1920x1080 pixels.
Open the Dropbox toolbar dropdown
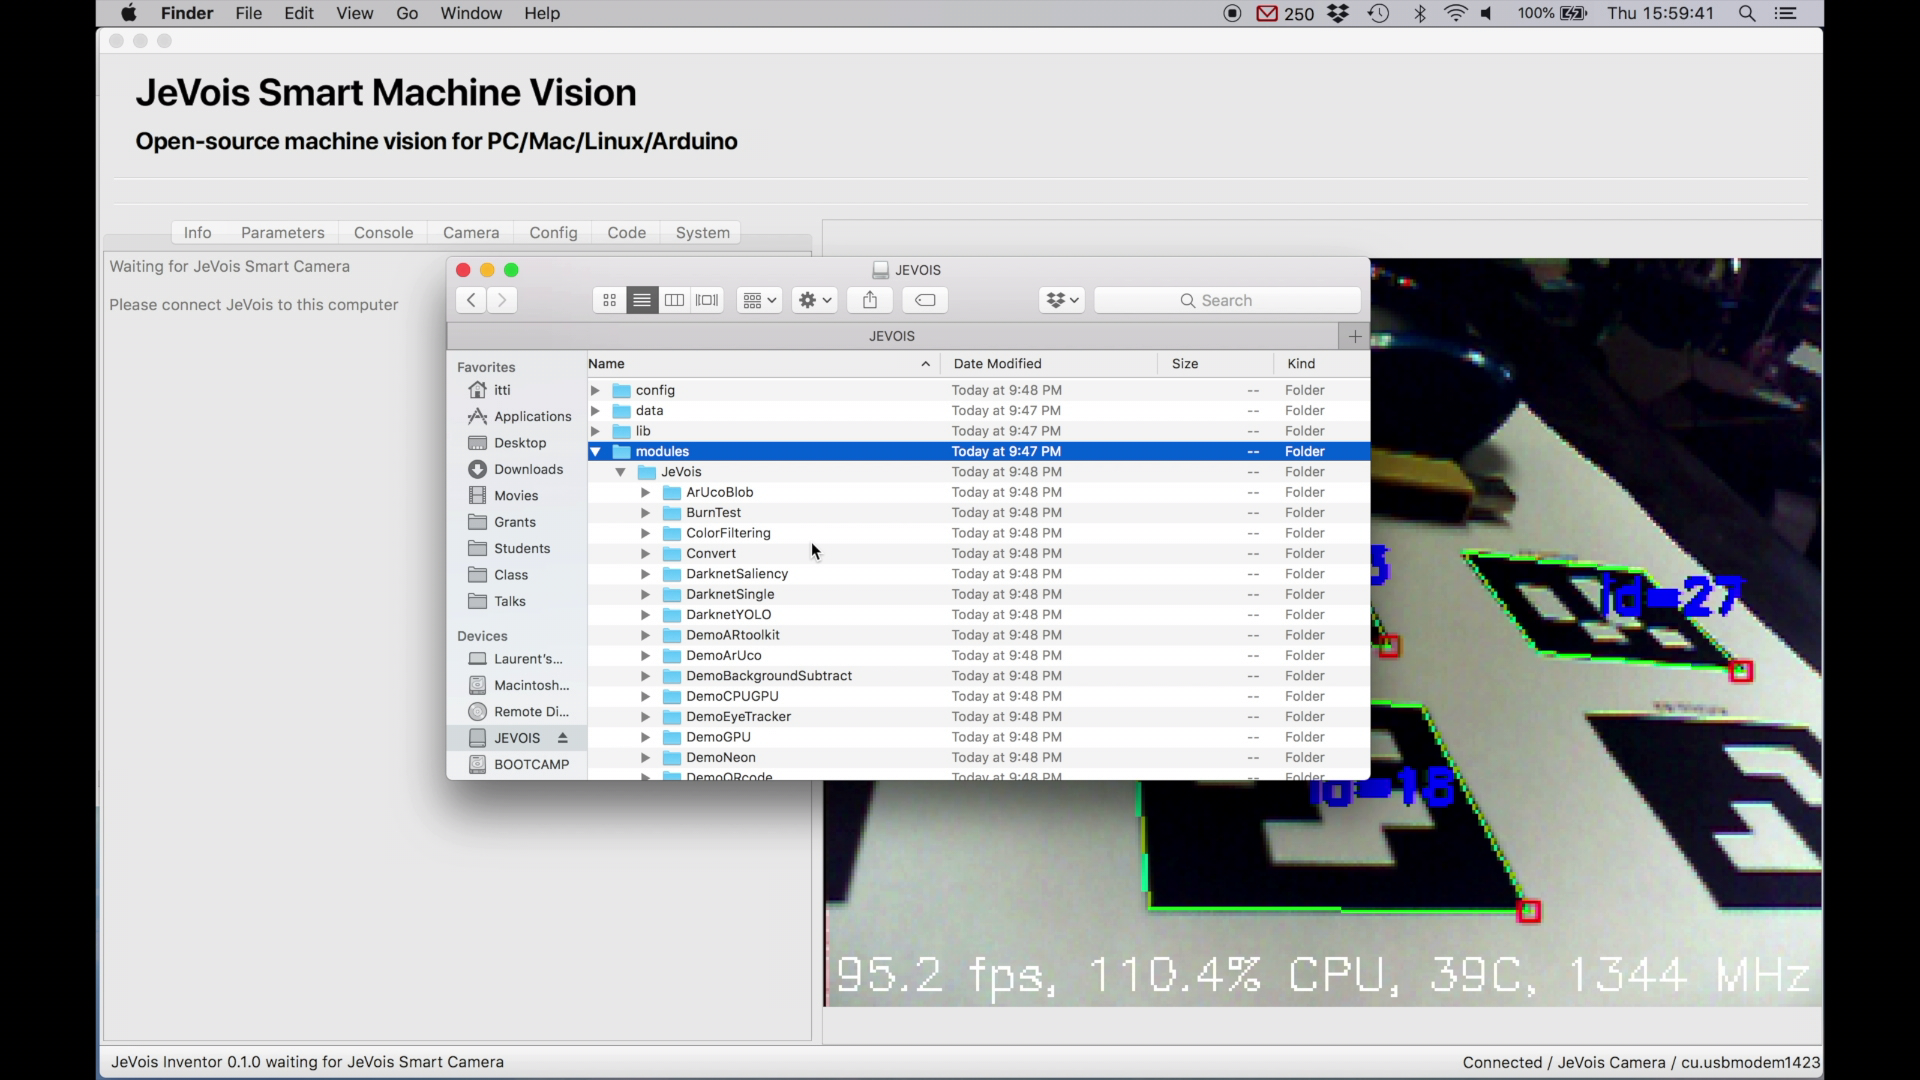click(x=1062, y=300)
